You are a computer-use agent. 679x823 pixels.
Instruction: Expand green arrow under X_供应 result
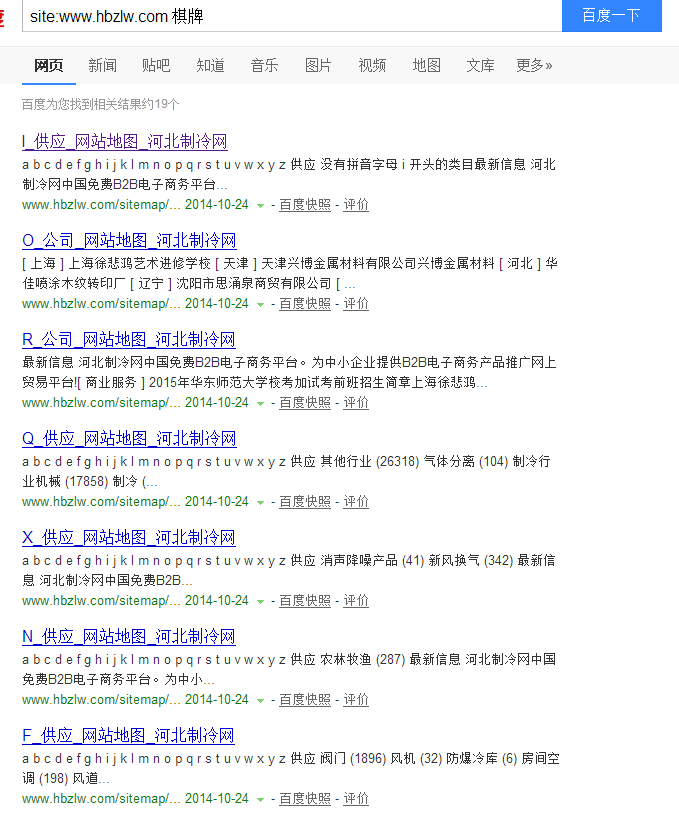pos(260,602)
